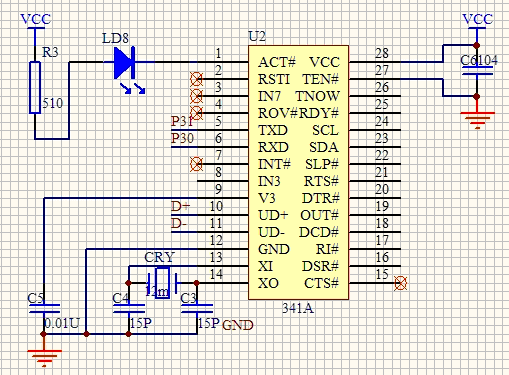Viewport: 509px width, 375px height.
Task: Click the R3 510 resistor symbol
Action: coord(35,87)
